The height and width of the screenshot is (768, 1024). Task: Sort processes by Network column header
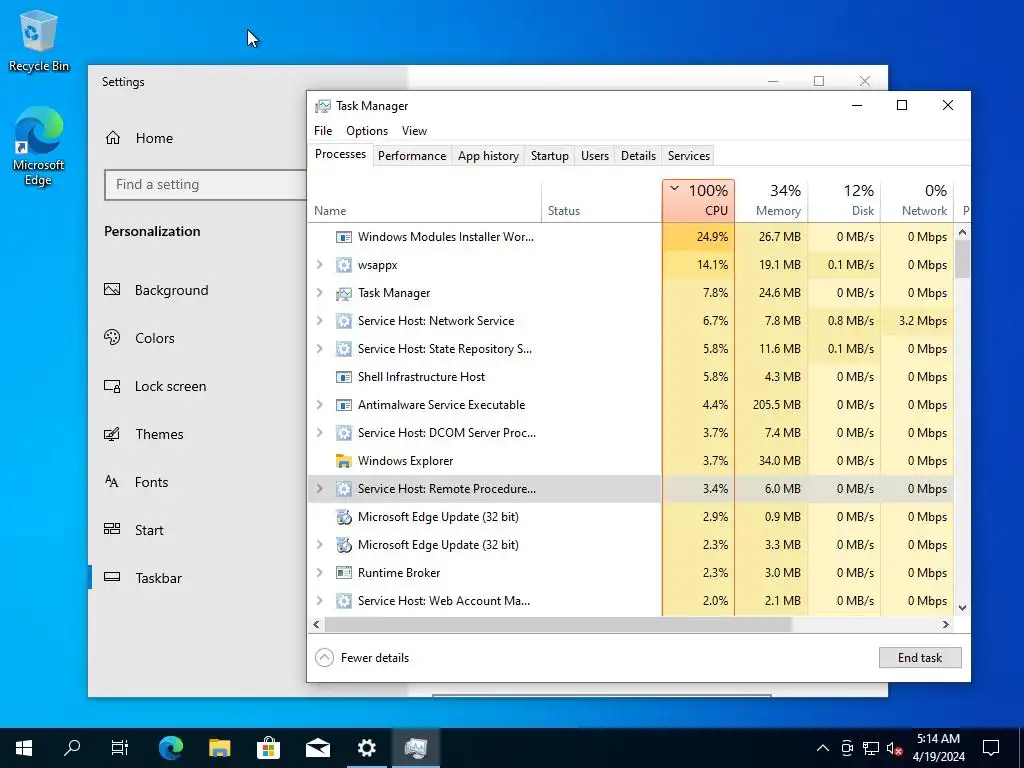coord(918,200)
